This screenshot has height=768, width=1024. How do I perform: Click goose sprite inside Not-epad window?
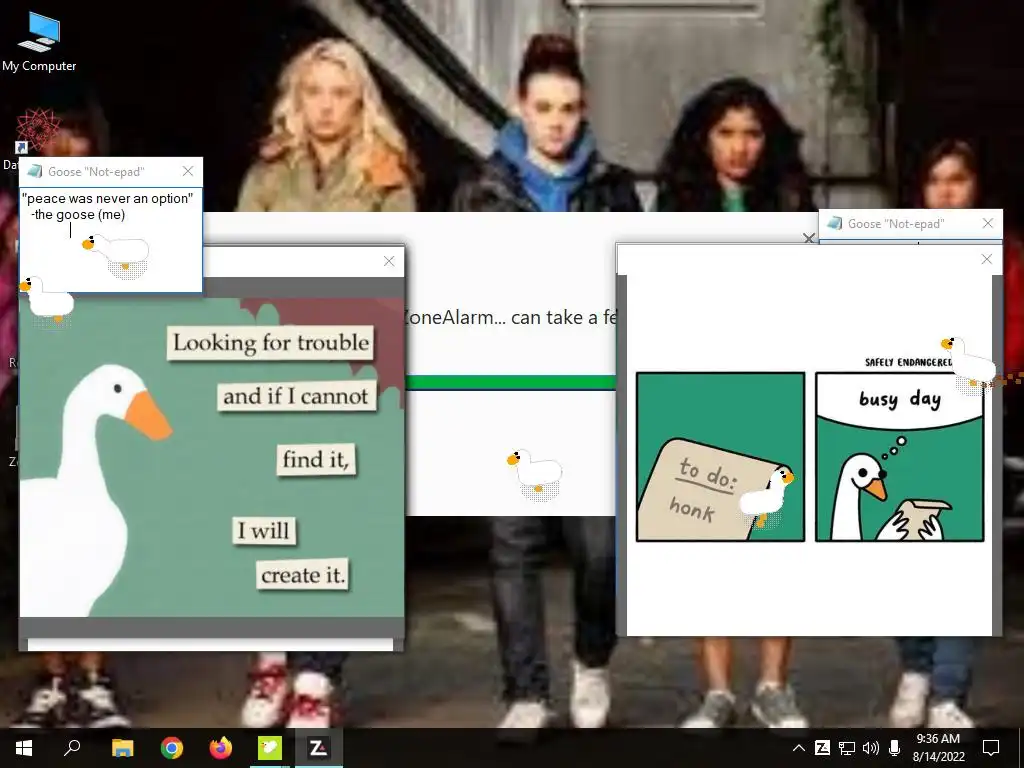pyautogui.click(x=116, y=255)
